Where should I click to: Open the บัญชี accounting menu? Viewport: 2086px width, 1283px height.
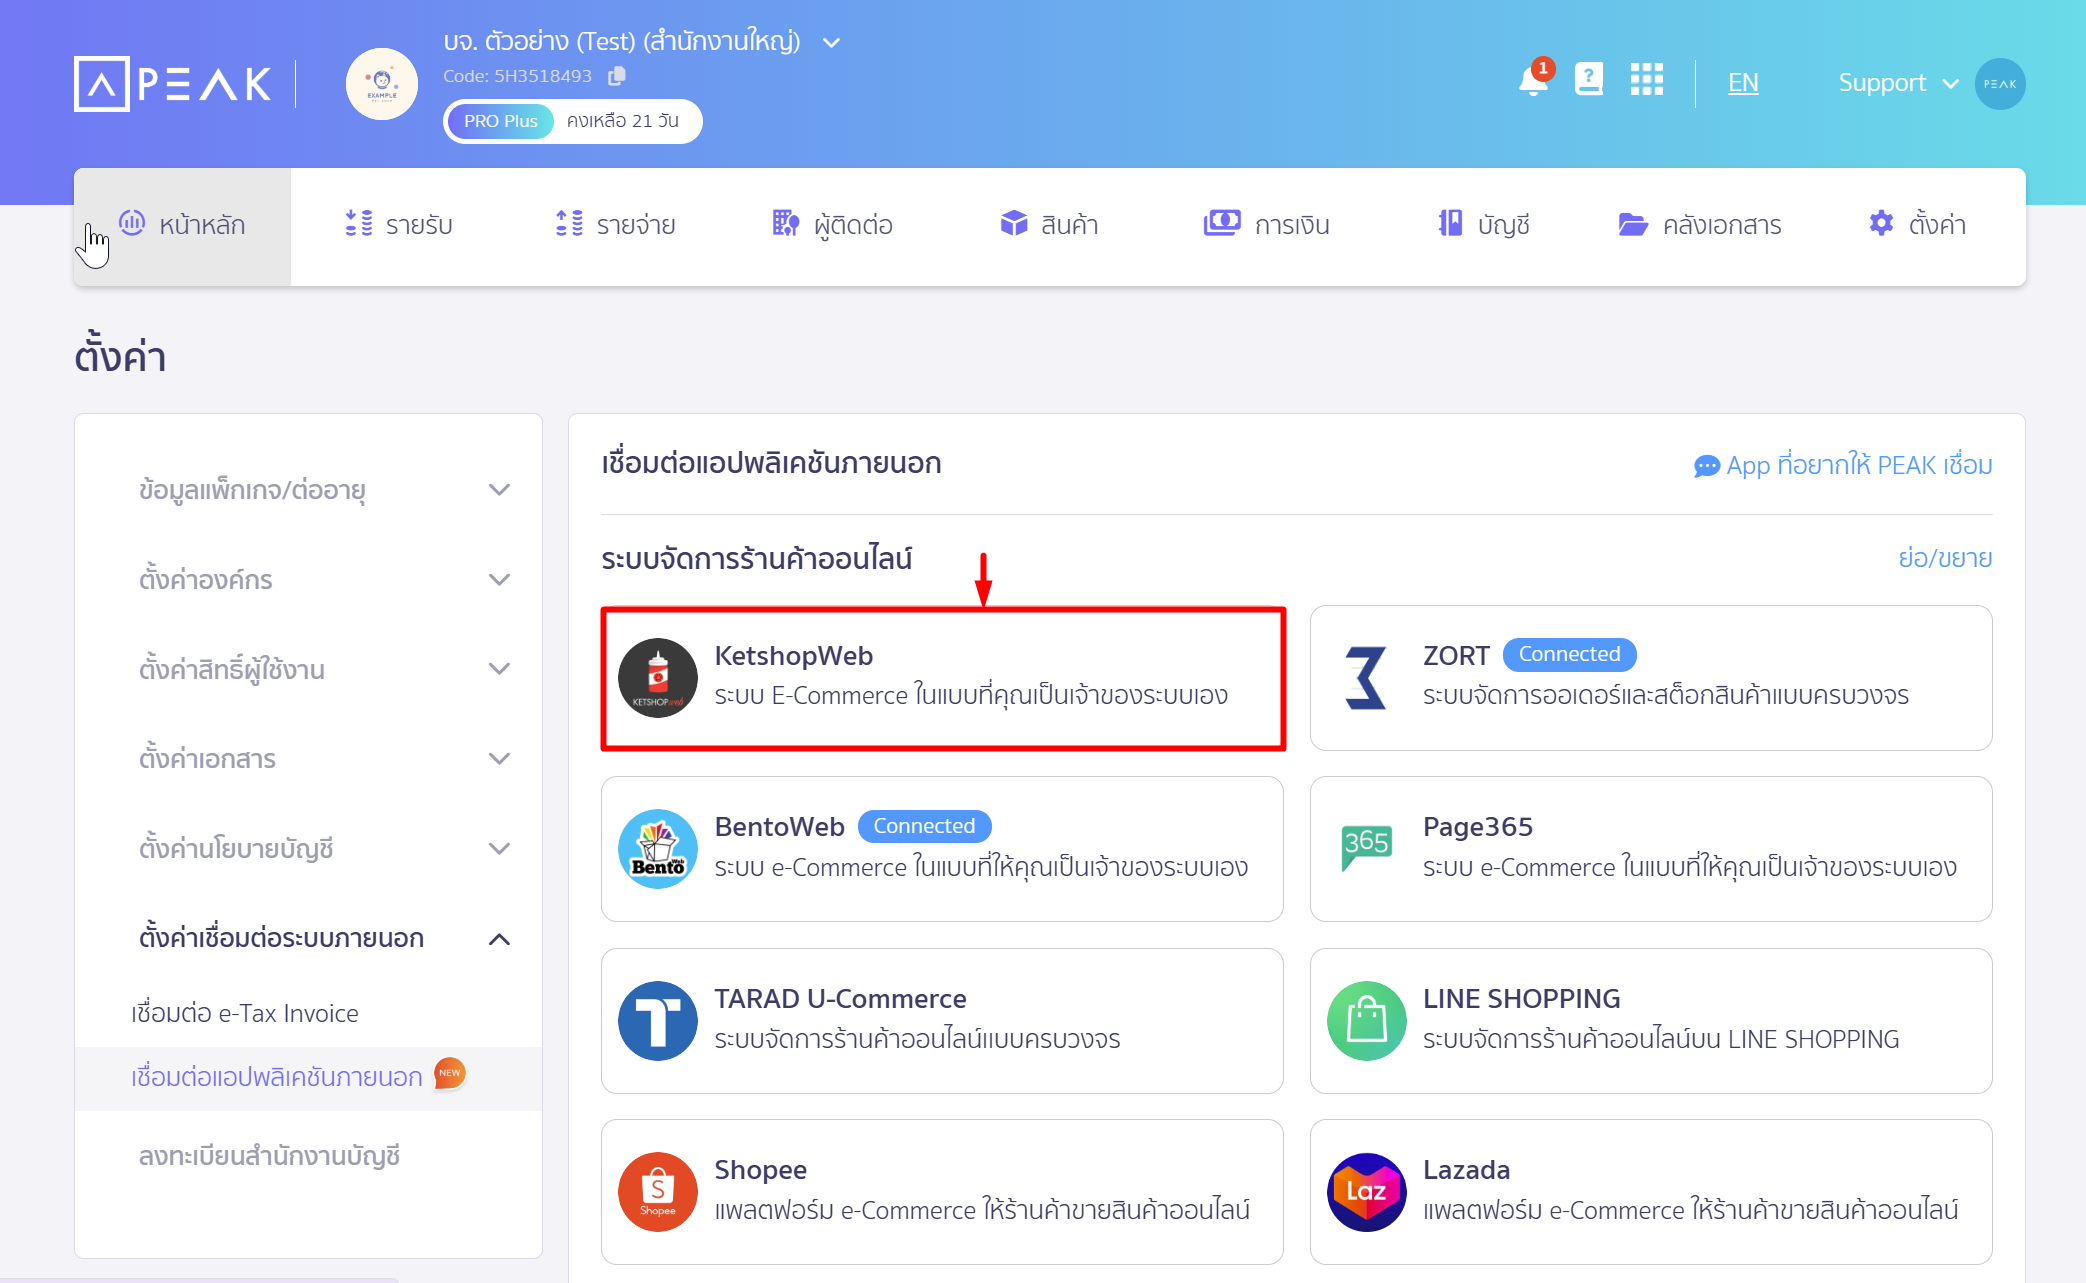coord(1484,225)
